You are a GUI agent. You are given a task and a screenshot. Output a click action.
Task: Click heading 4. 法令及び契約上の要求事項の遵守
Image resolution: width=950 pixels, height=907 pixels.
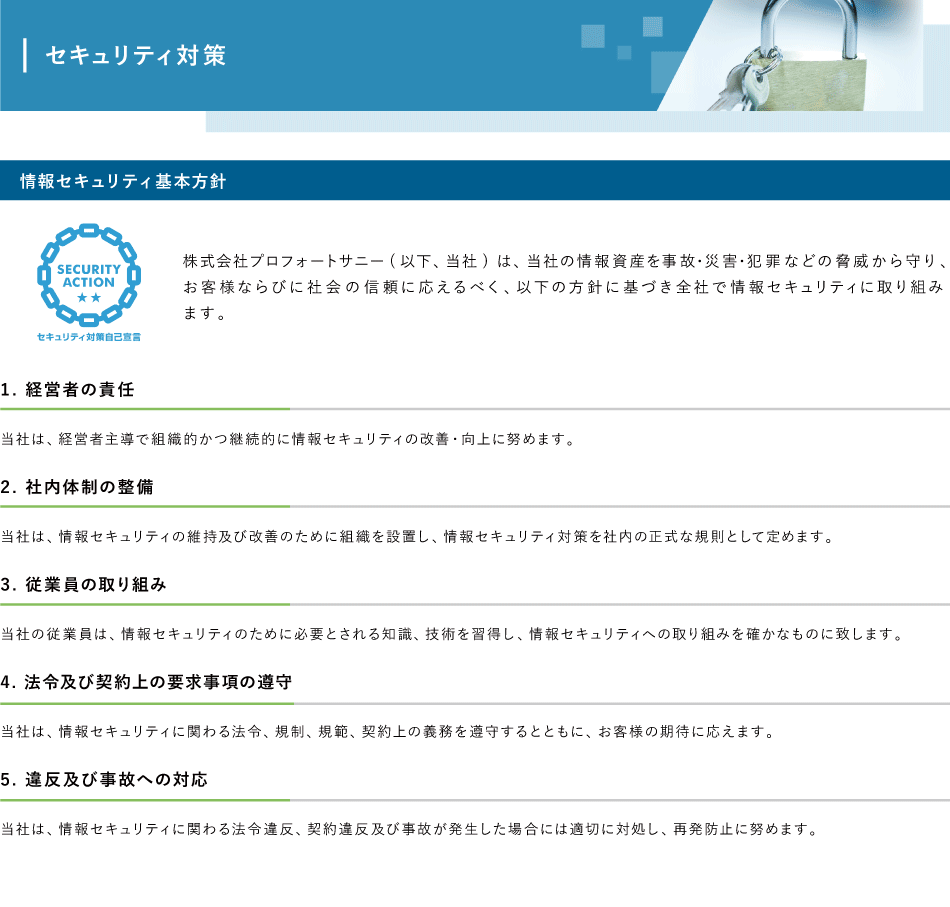147,682
